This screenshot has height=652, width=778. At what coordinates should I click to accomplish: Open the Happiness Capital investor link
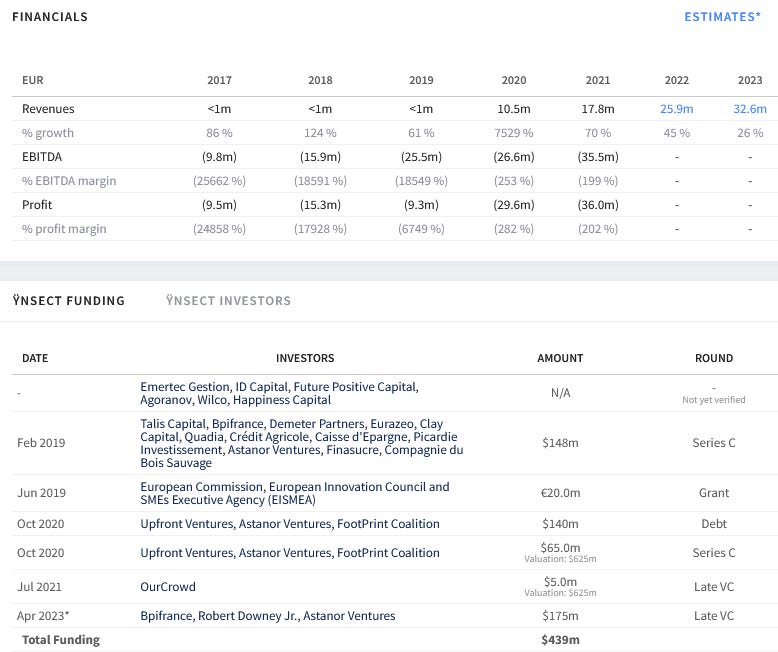(282, 400)
